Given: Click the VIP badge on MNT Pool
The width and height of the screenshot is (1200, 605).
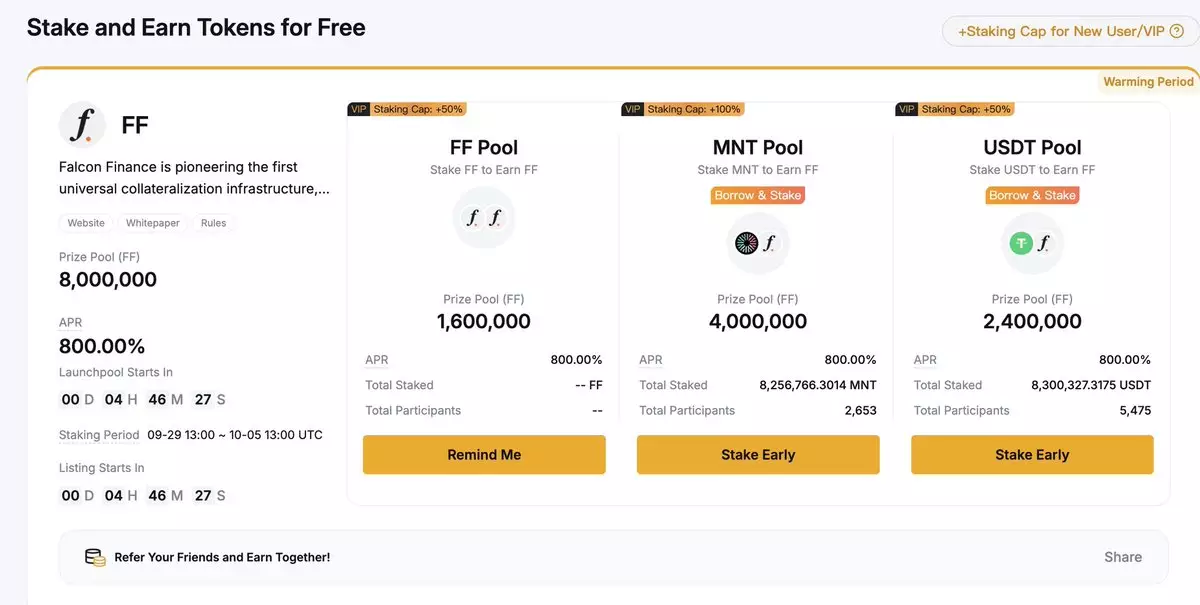Looking at the screenshot, I should pos(633,109).
